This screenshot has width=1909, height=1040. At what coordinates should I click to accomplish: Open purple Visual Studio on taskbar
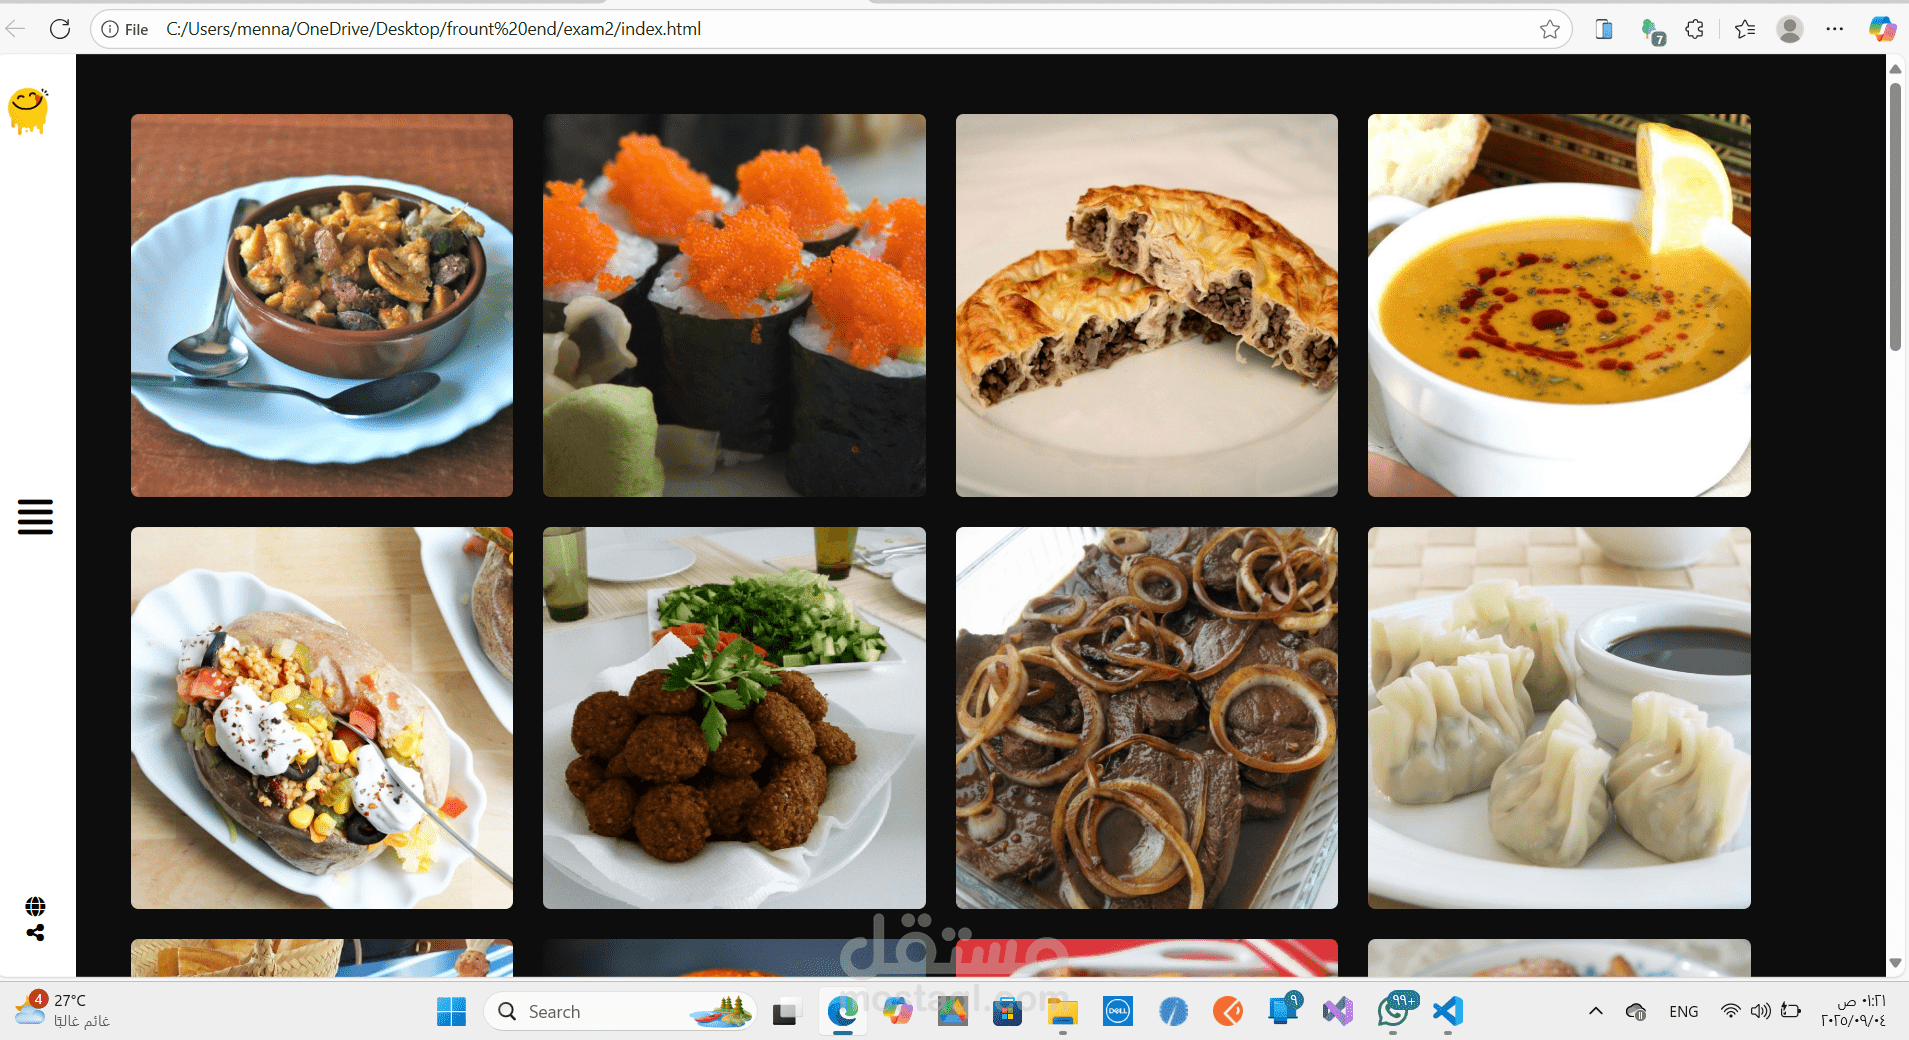(x=1338, y=1012)
